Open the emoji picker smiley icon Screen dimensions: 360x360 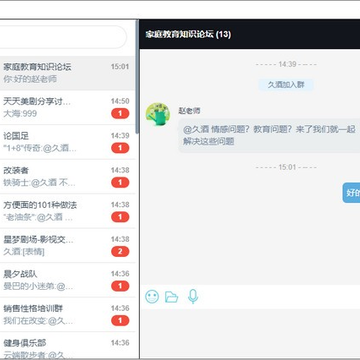click(152, 296)
